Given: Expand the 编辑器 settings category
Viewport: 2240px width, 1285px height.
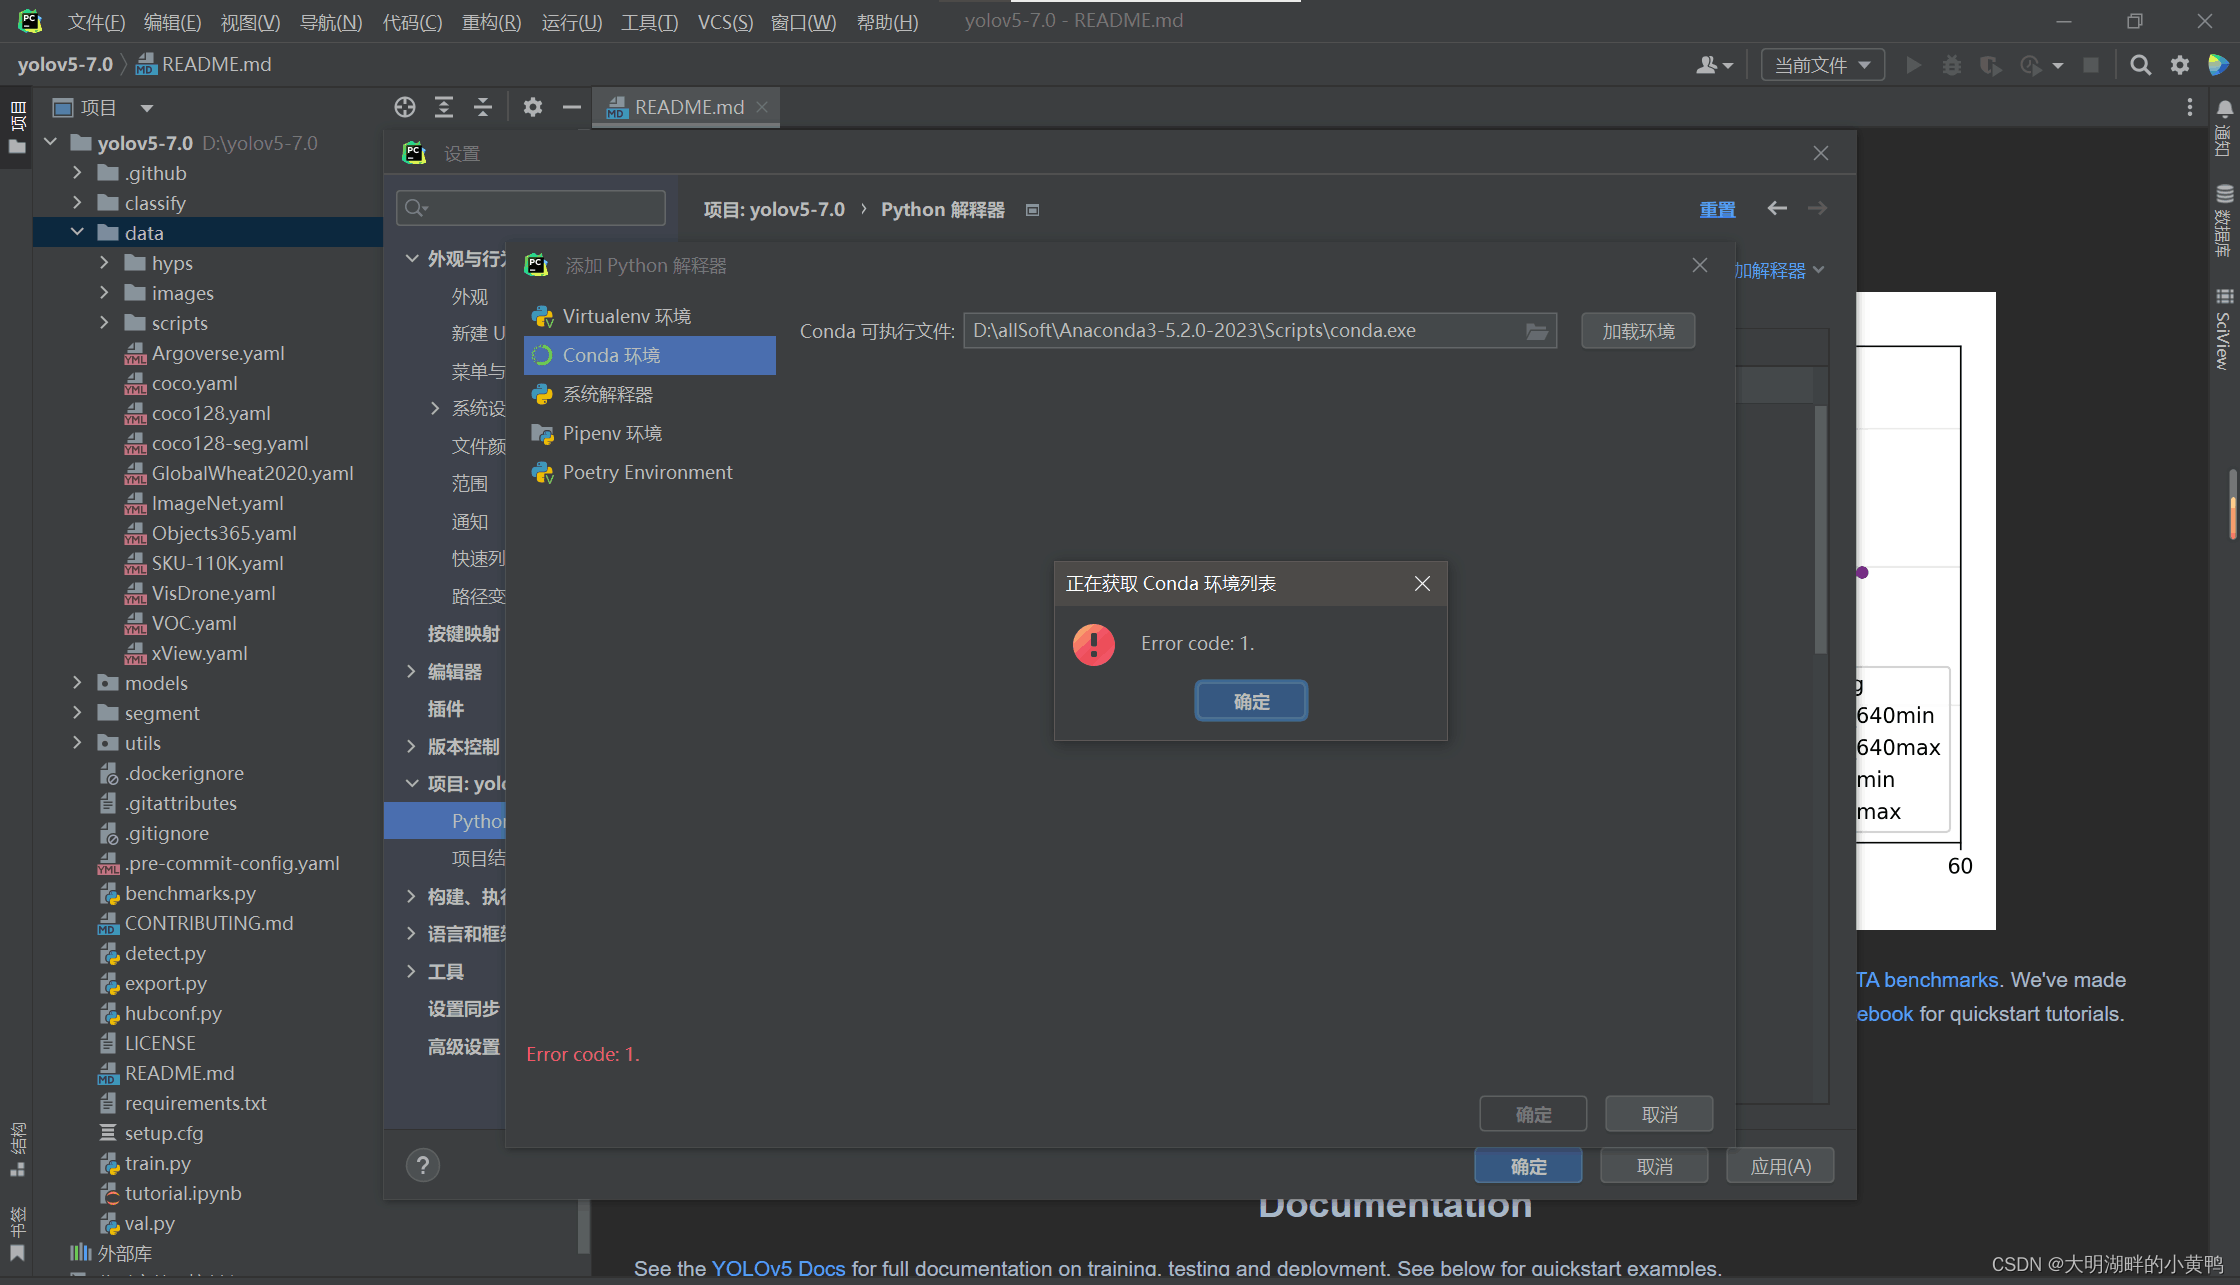Looking at the screenshot, I should coord(411,671).
